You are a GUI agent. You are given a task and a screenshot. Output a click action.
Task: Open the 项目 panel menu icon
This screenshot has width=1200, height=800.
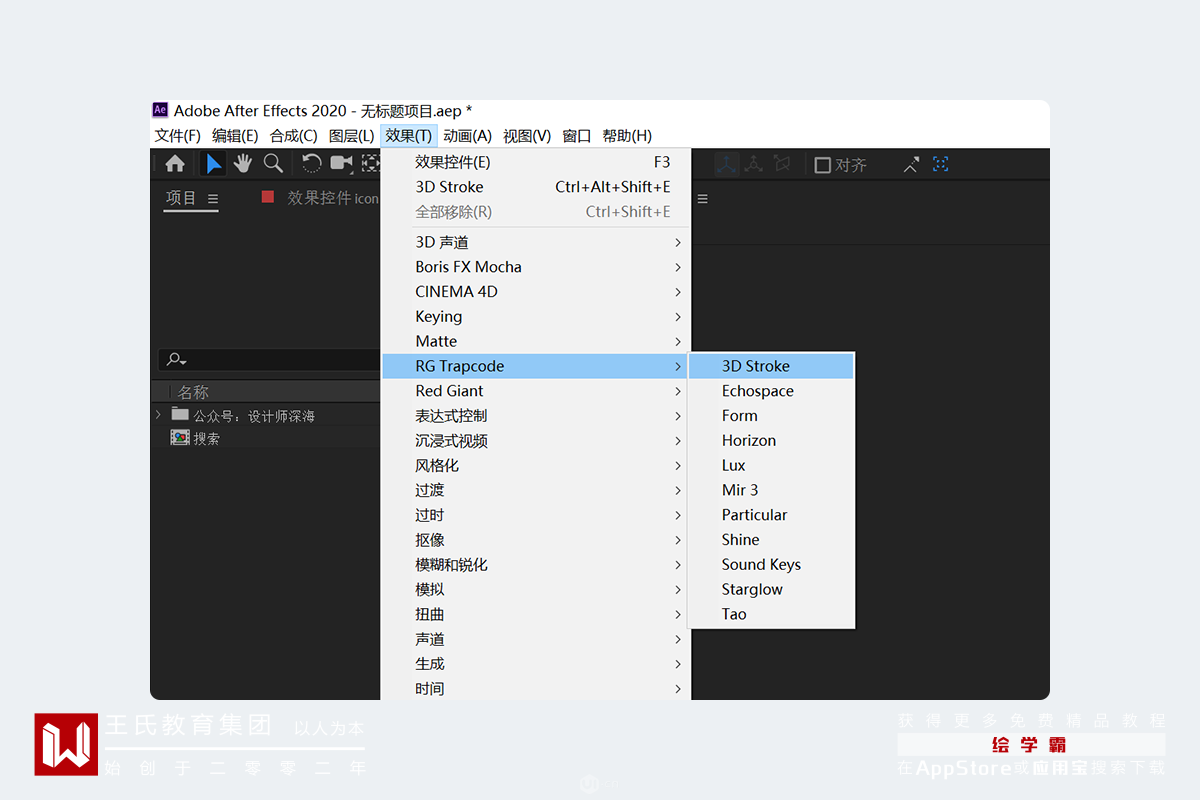(x=212, y=199)
